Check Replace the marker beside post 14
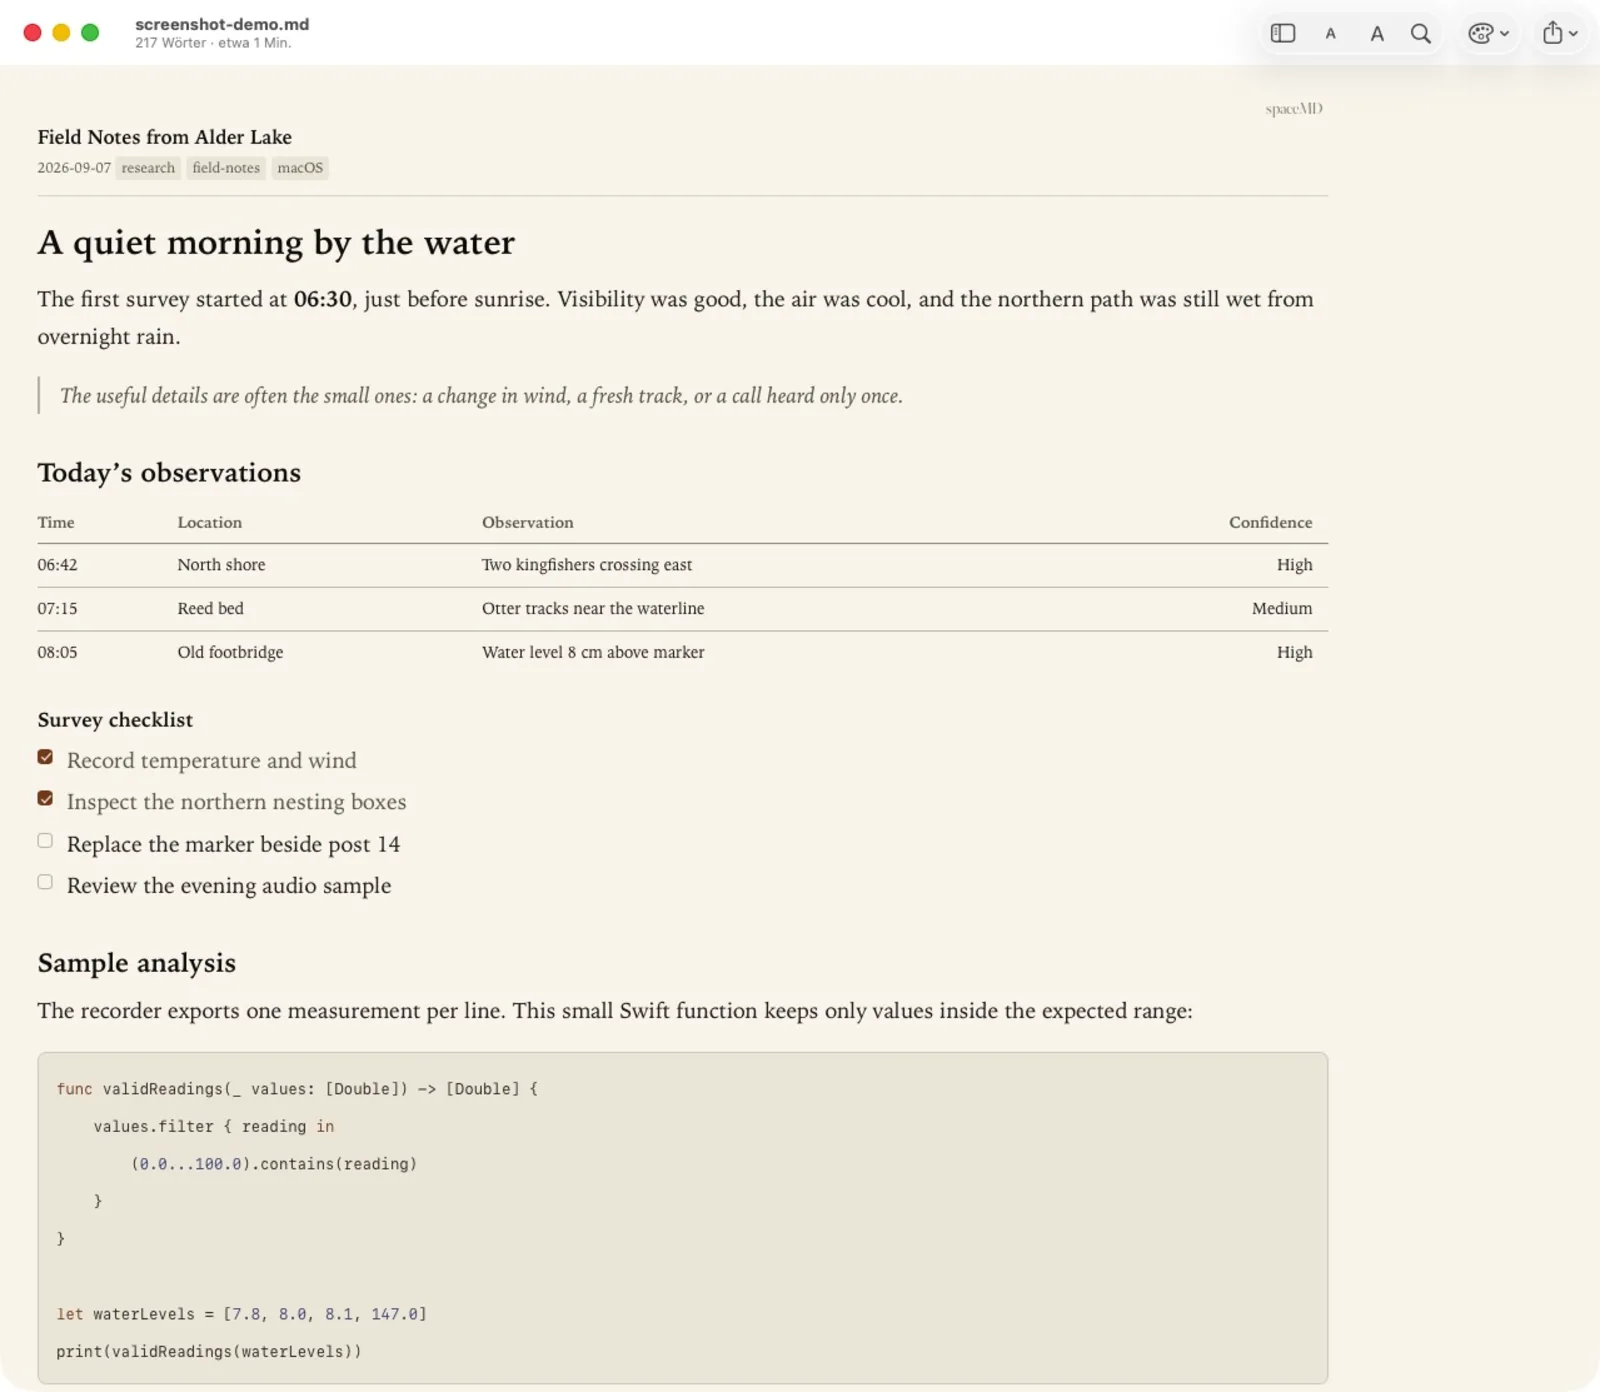Image resolution: width=1600 pixels, height=1392 pixels. 45,840
